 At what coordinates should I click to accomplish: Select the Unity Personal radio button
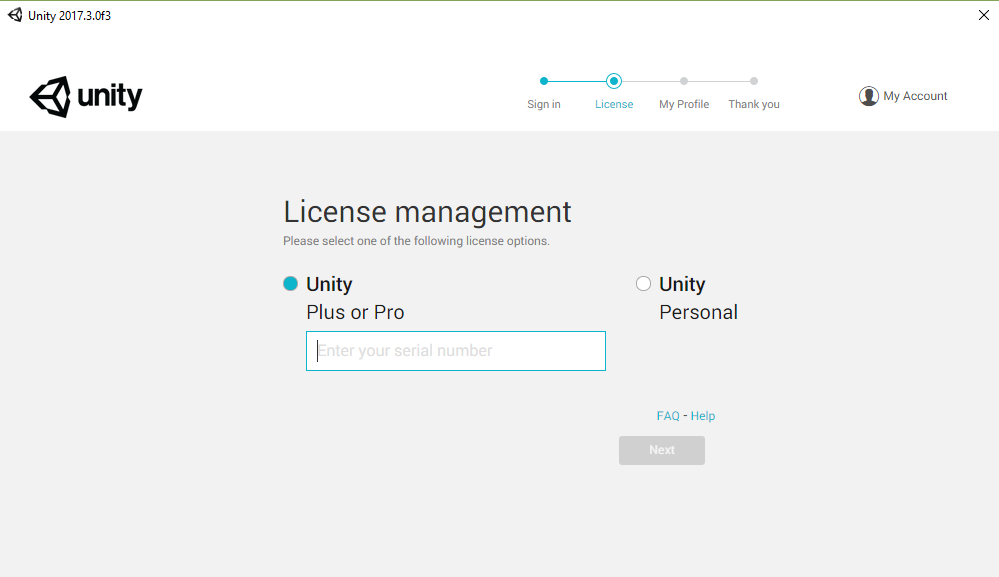pos(643,283)
